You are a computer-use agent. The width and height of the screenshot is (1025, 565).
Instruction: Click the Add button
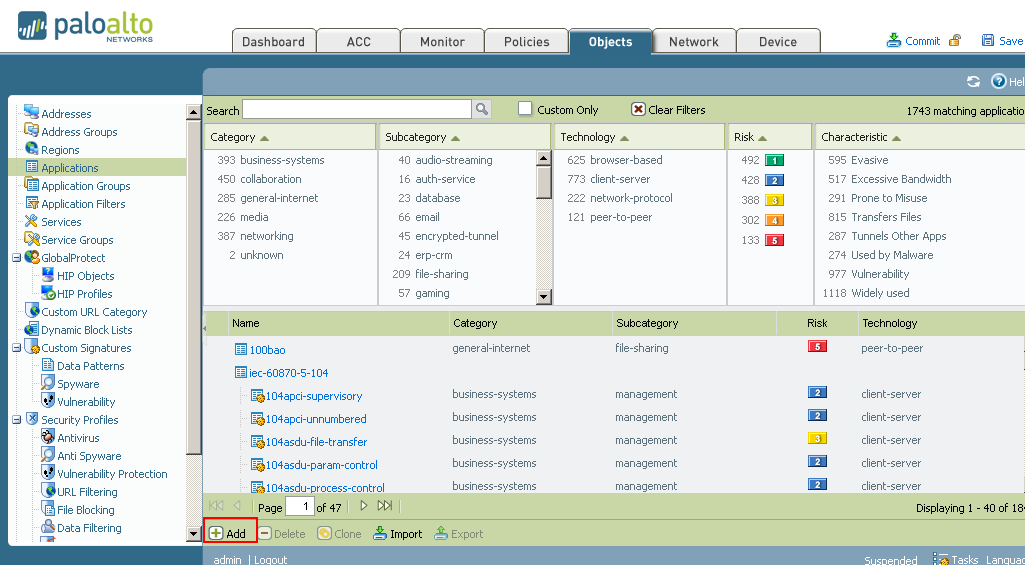(x=229, y=534)
